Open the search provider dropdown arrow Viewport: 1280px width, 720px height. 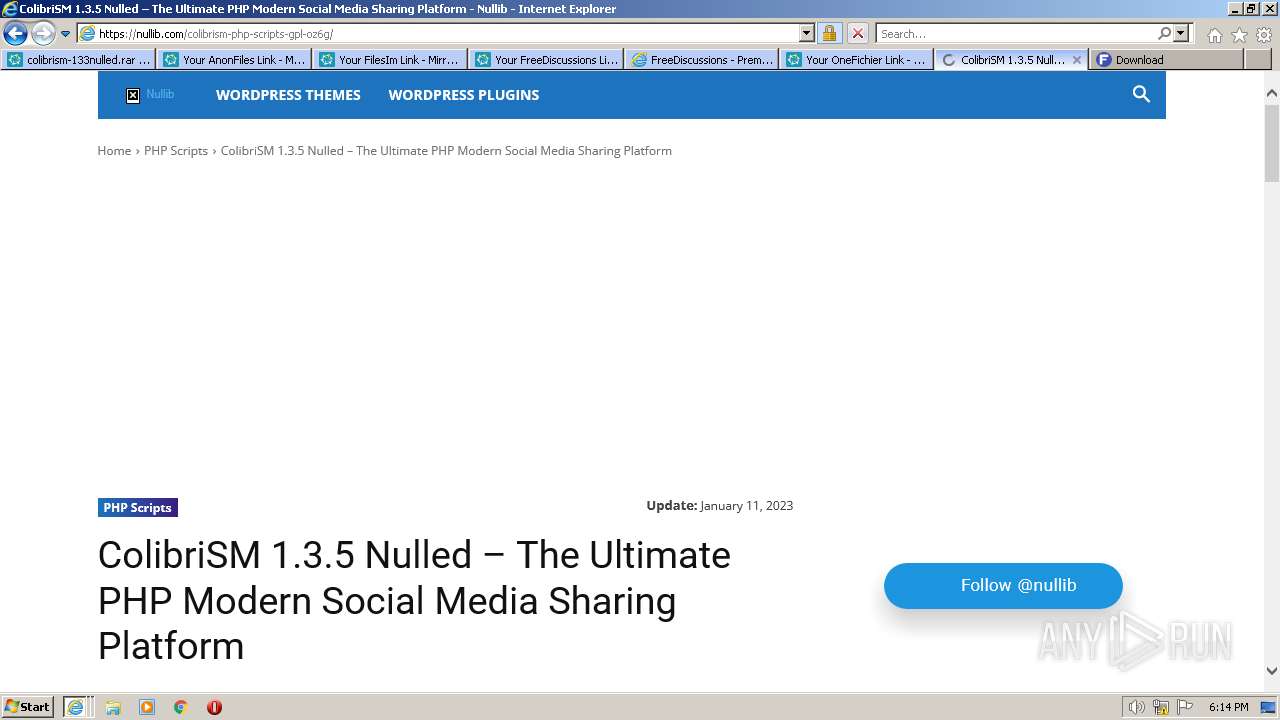[1181, 33]
